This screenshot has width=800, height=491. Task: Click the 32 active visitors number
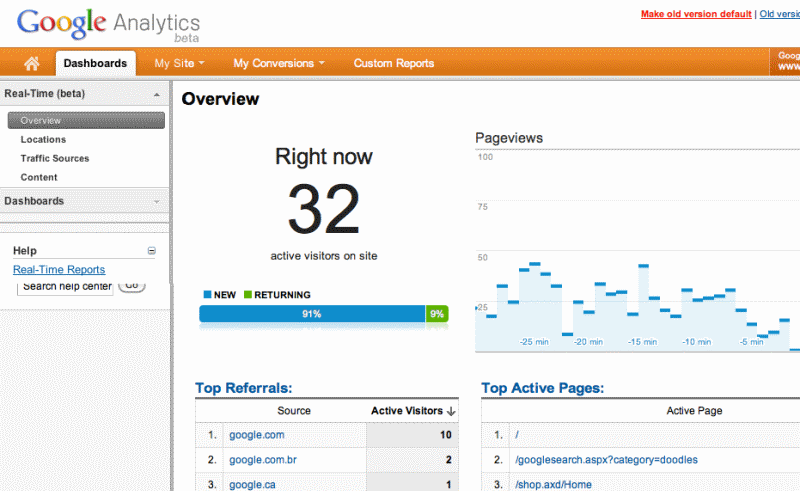click(324, 209)
